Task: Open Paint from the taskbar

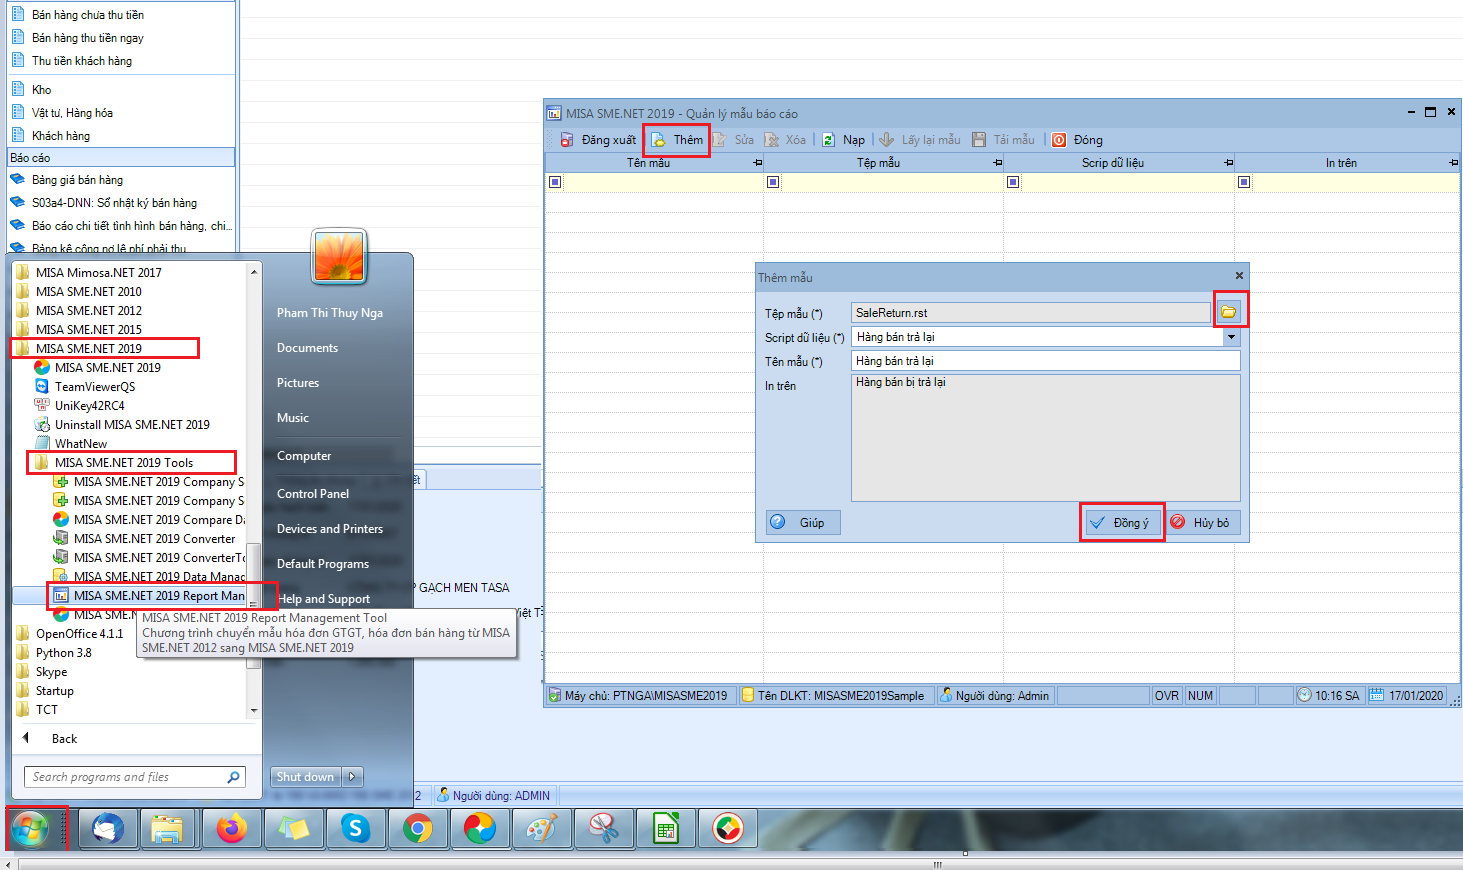Action: [542, 829]
